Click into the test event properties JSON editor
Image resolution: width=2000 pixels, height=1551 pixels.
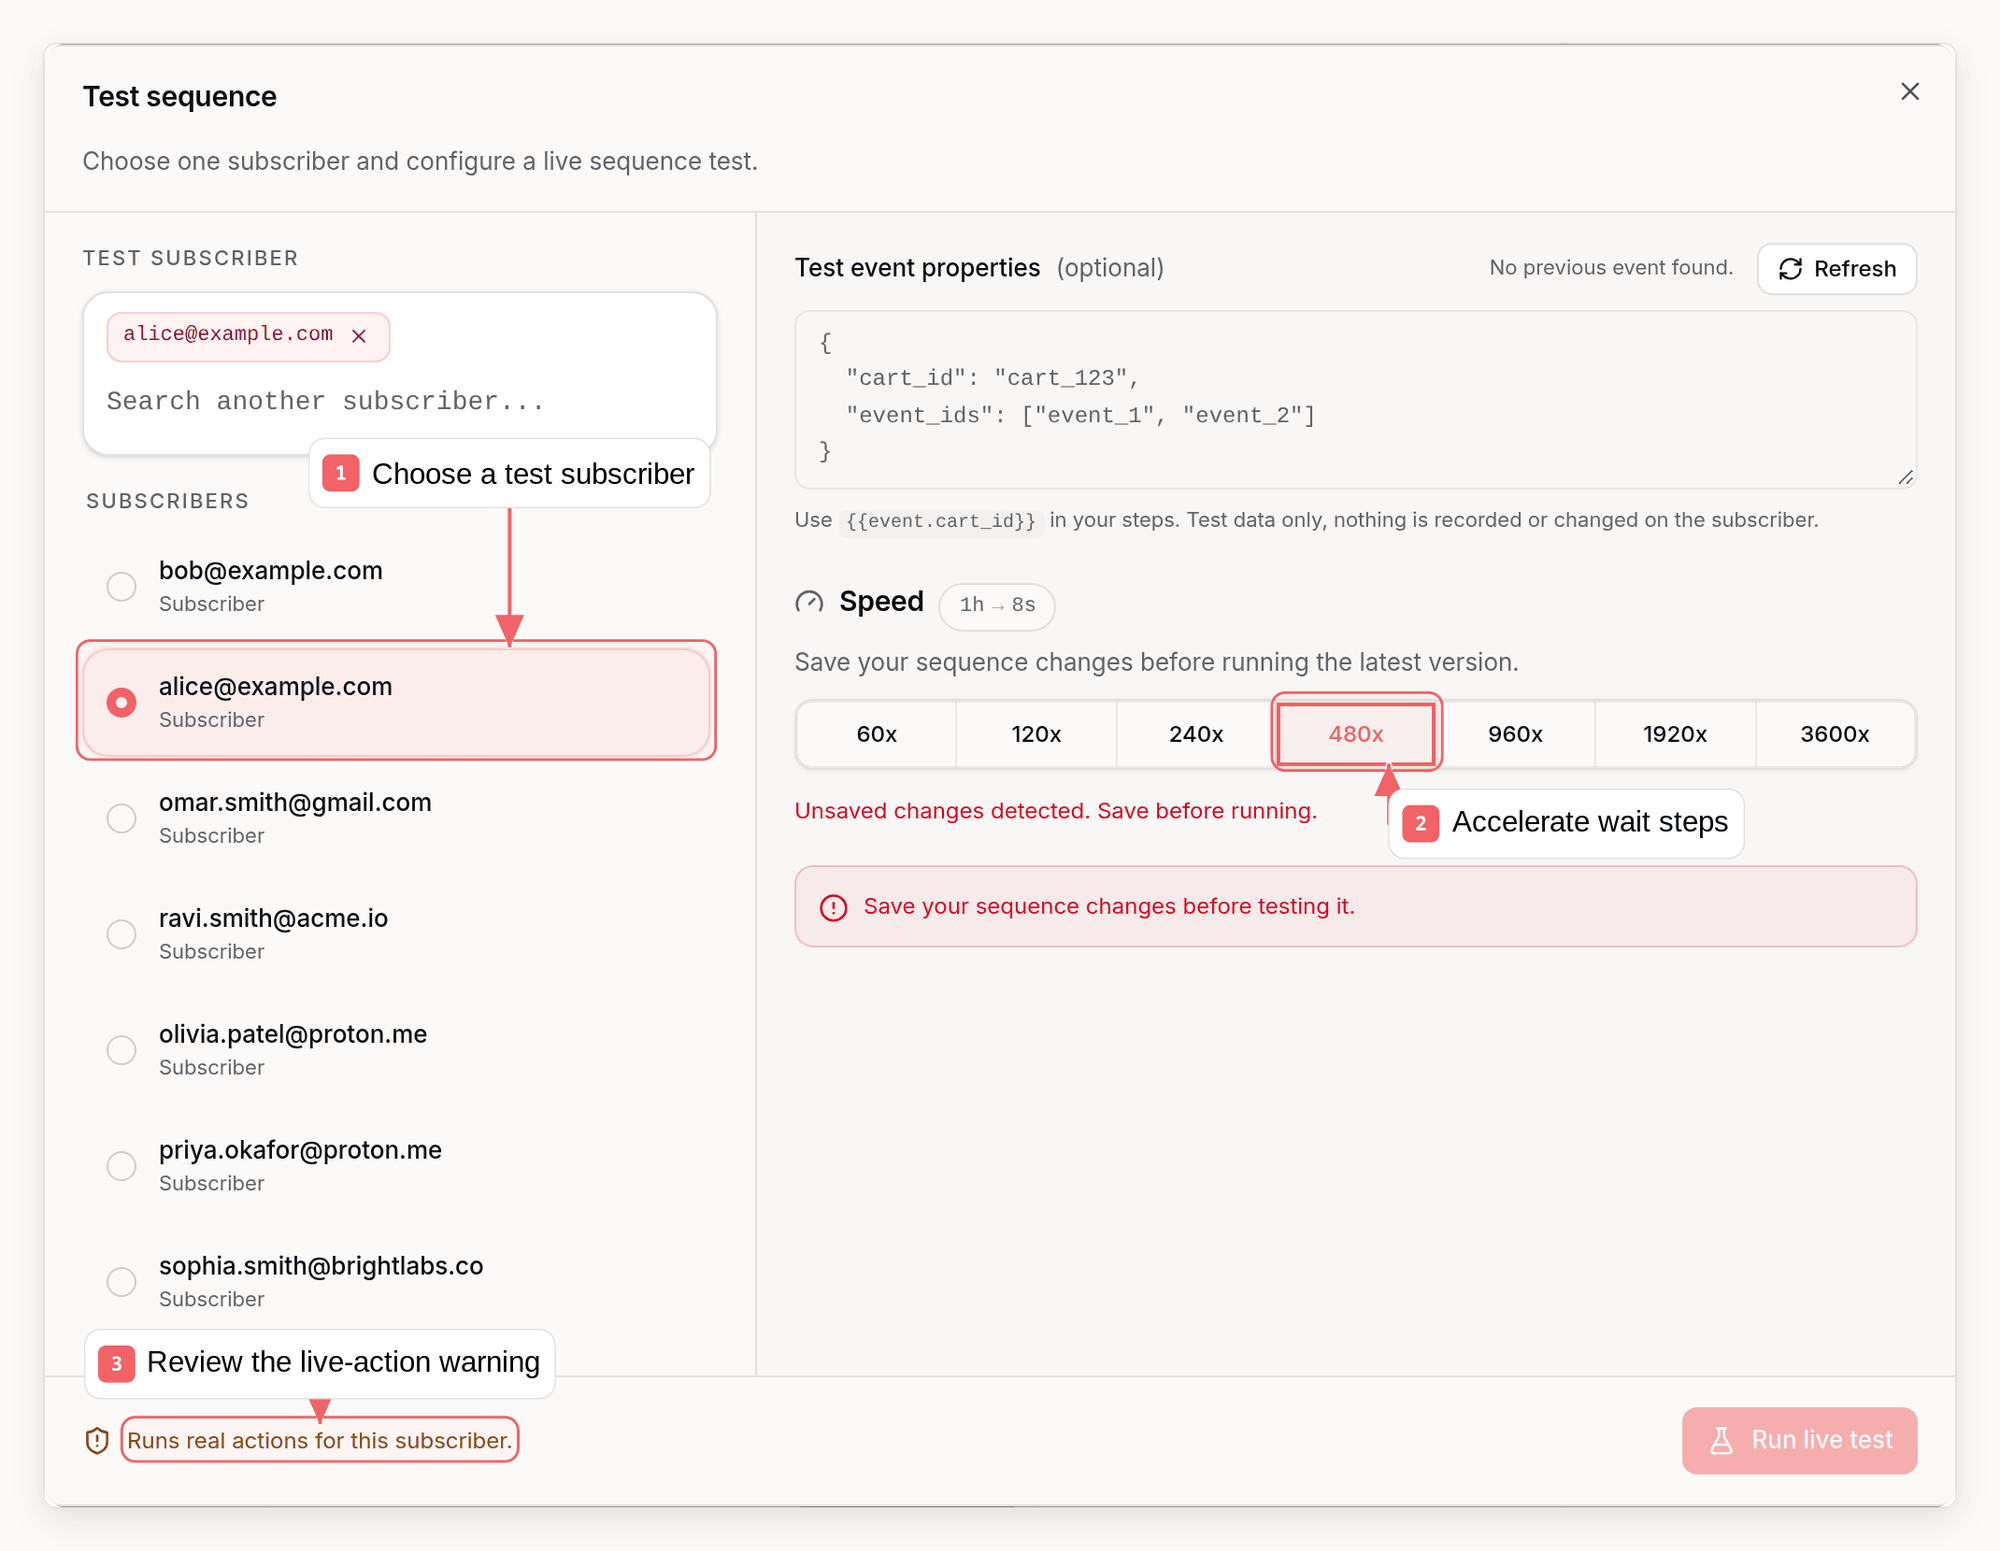click(x=1355, y=400)
